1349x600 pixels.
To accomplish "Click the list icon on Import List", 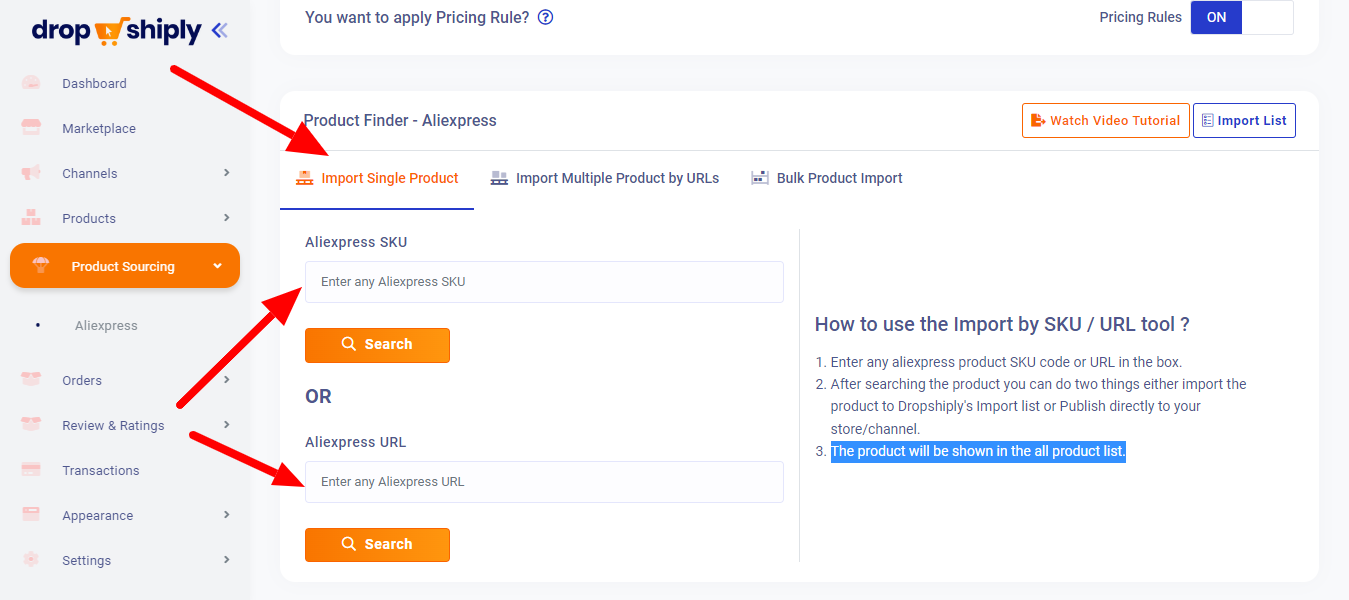I will point(1208,120).
